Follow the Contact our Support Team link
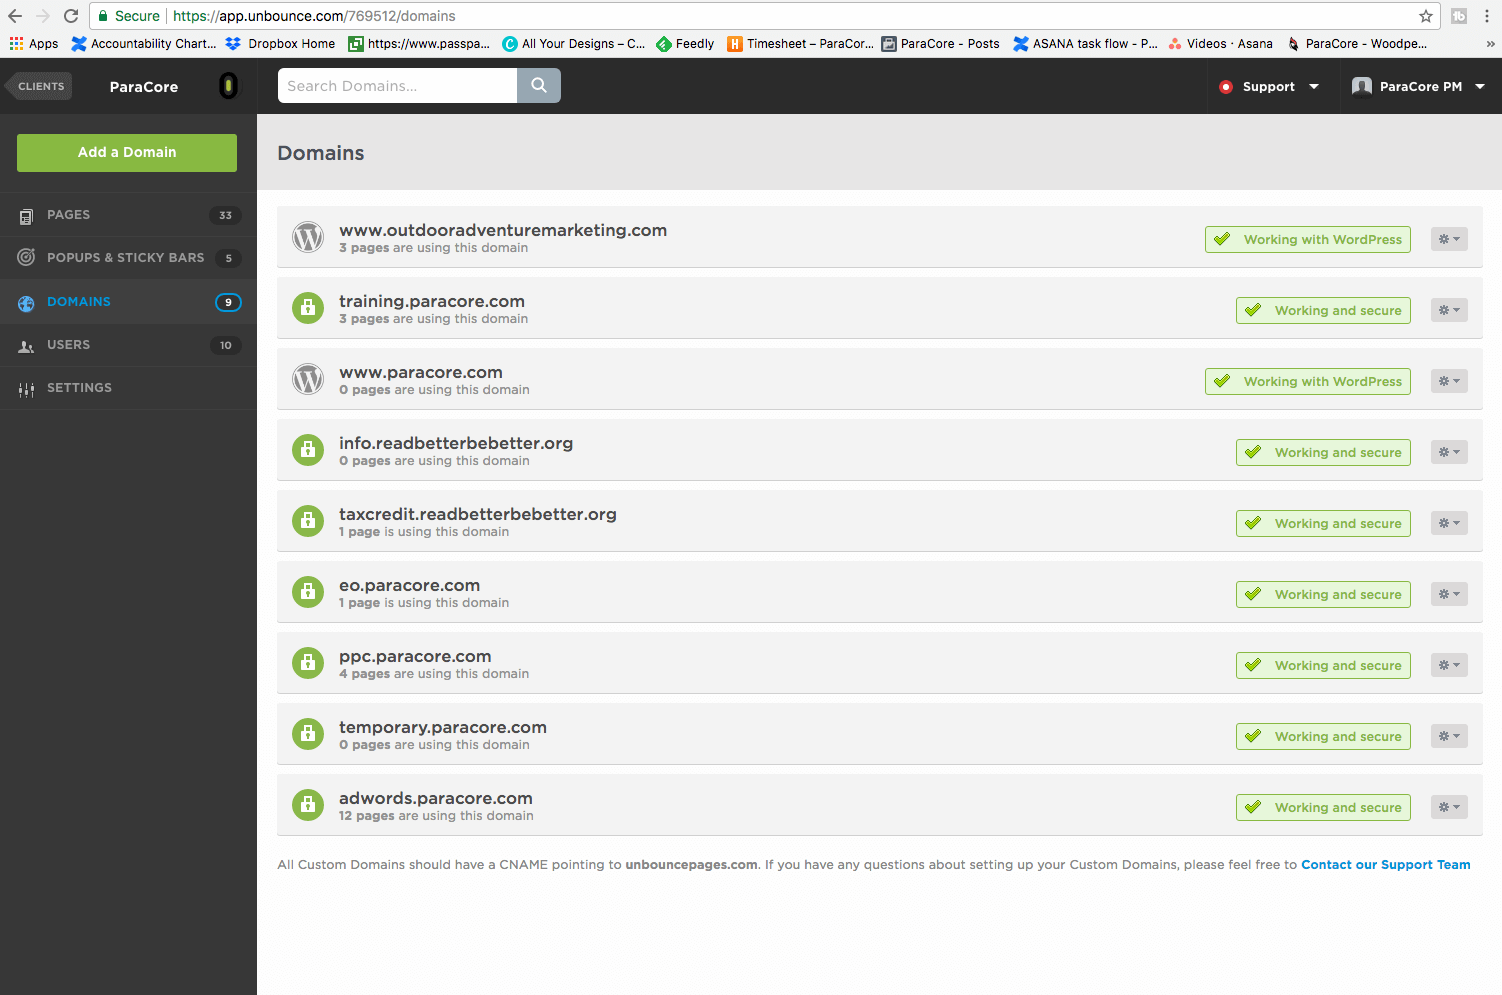This screenshot has height=995, width=1502. point(1385,865)
